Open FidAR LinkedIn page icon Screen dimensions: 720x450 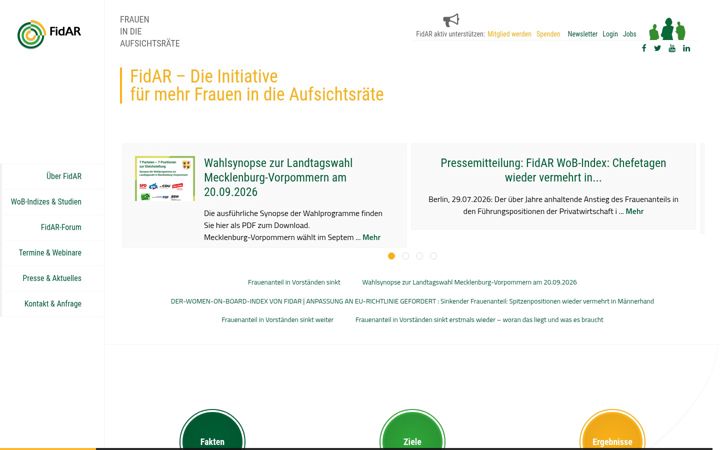(x=686, y=48)
